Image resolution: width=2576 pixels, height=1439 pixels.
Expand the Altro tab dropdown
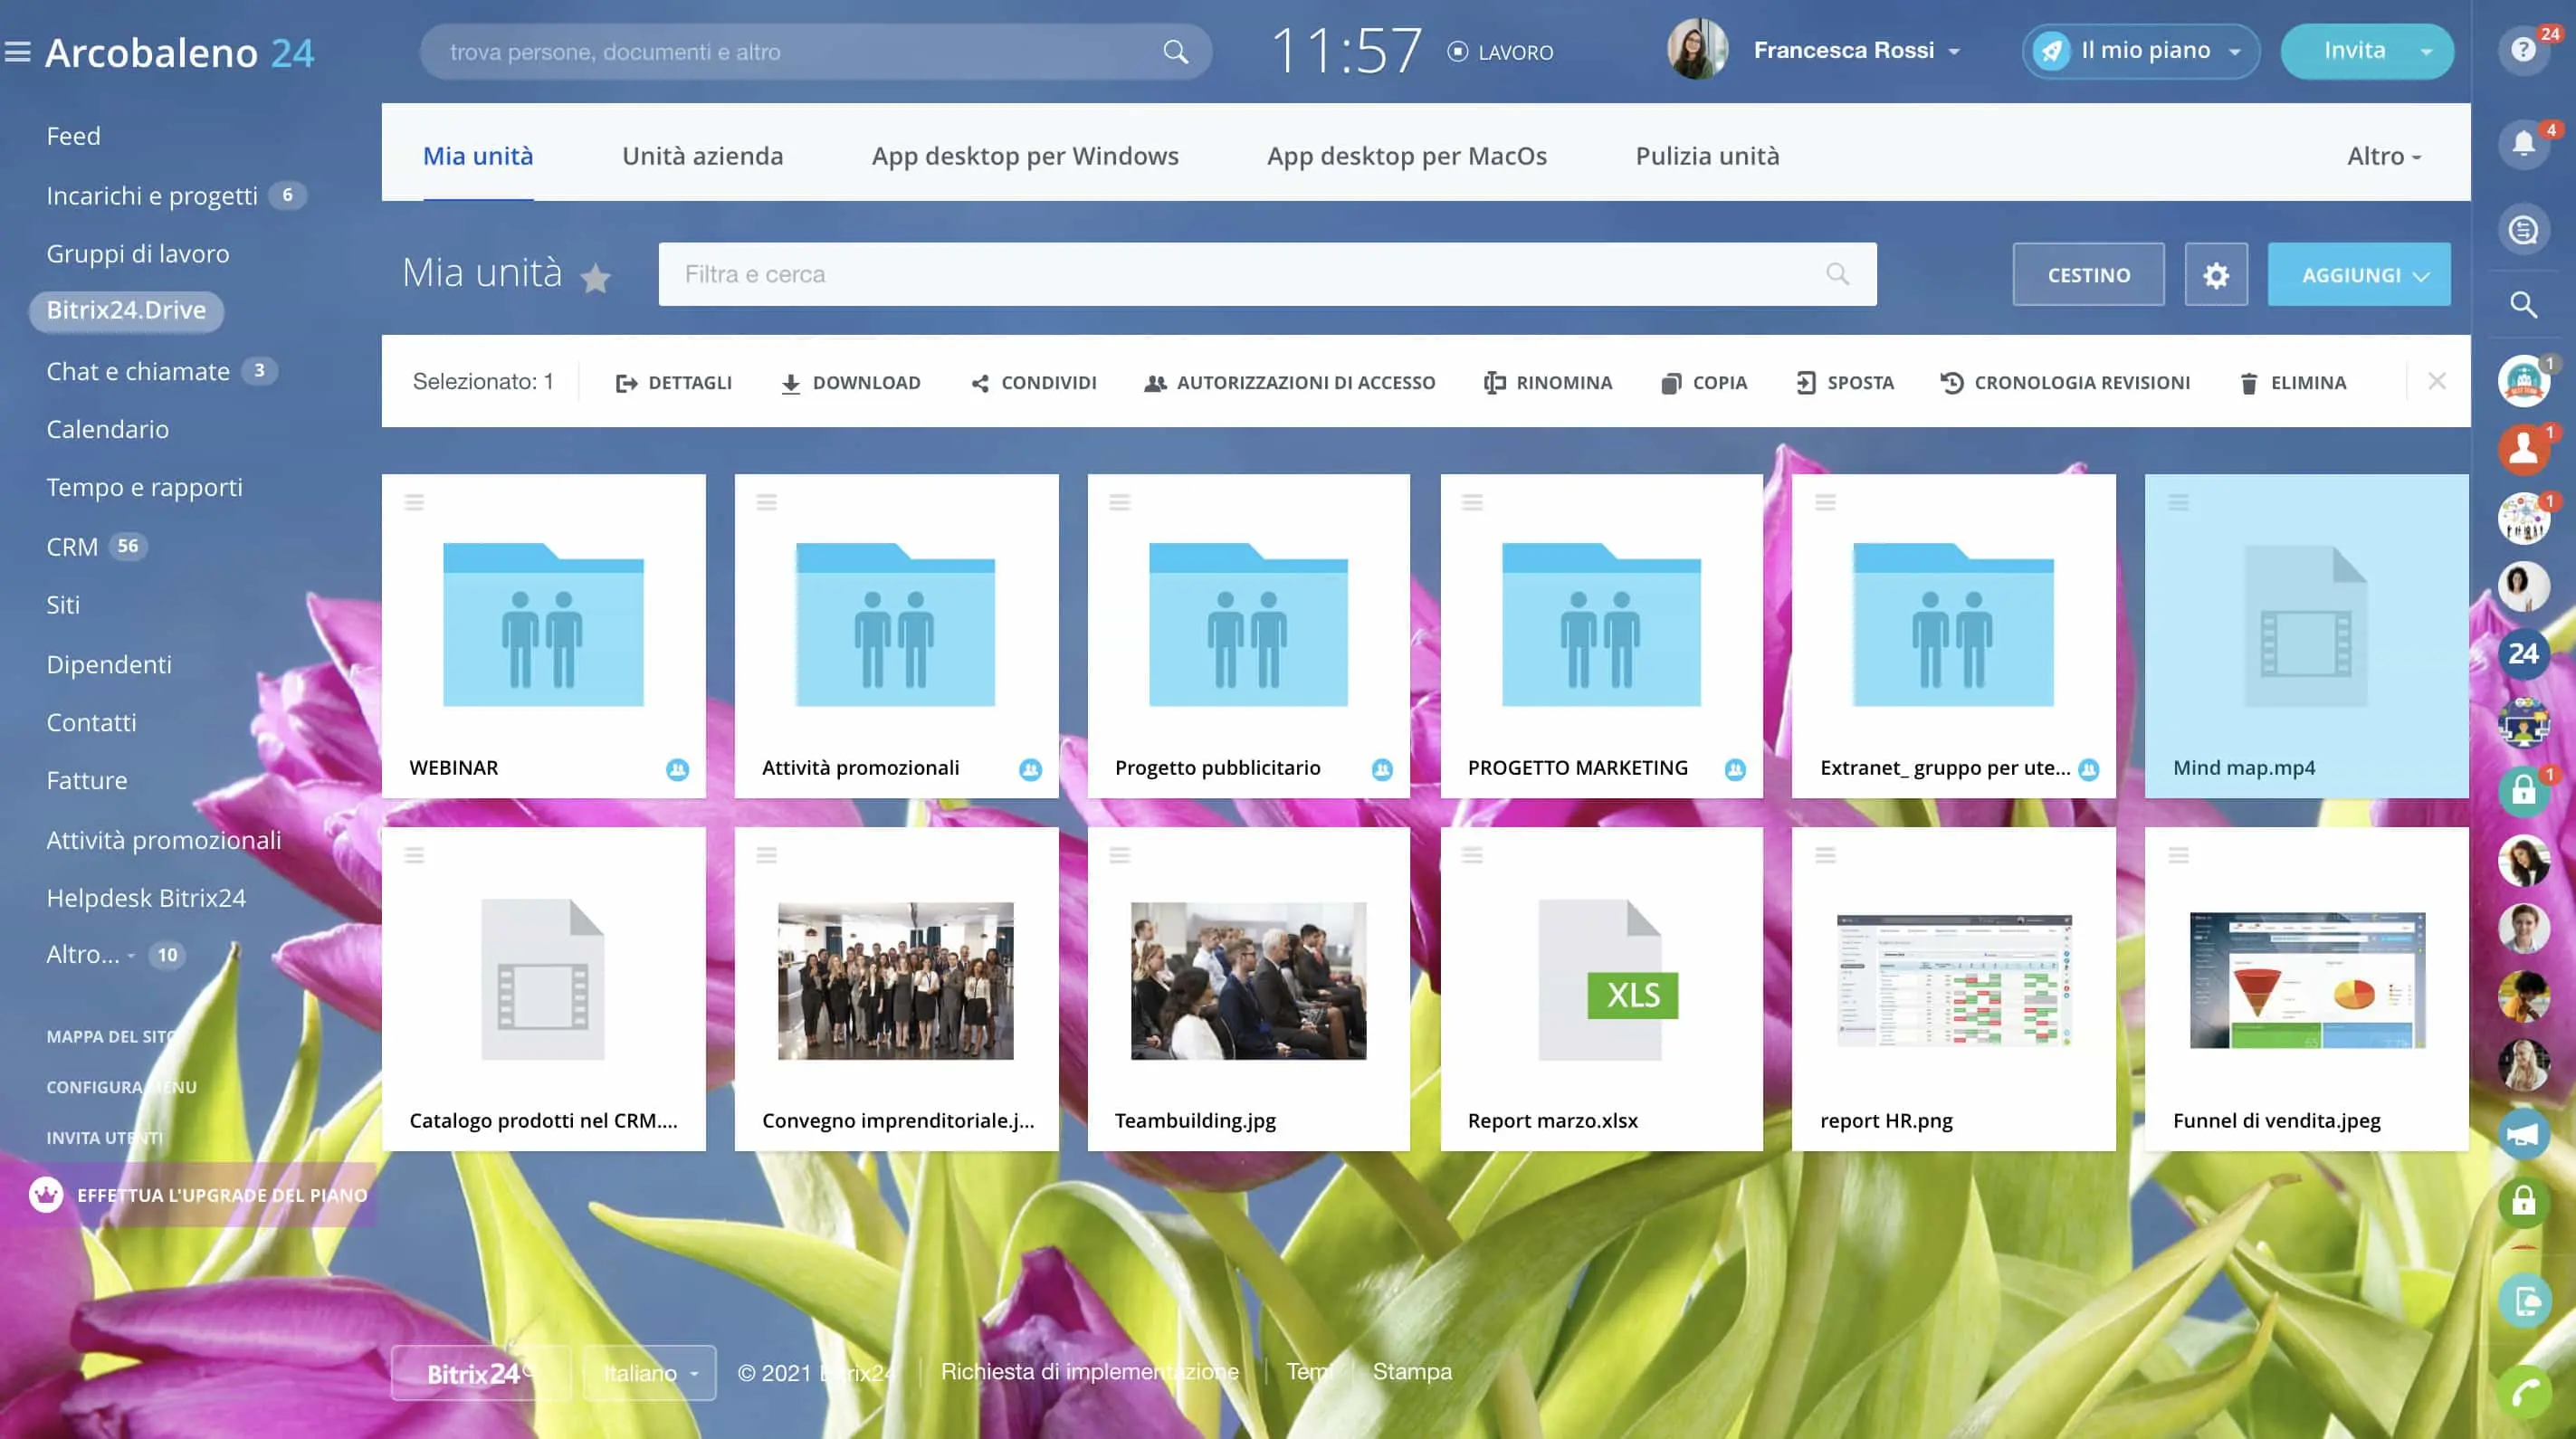point(2384,156)
